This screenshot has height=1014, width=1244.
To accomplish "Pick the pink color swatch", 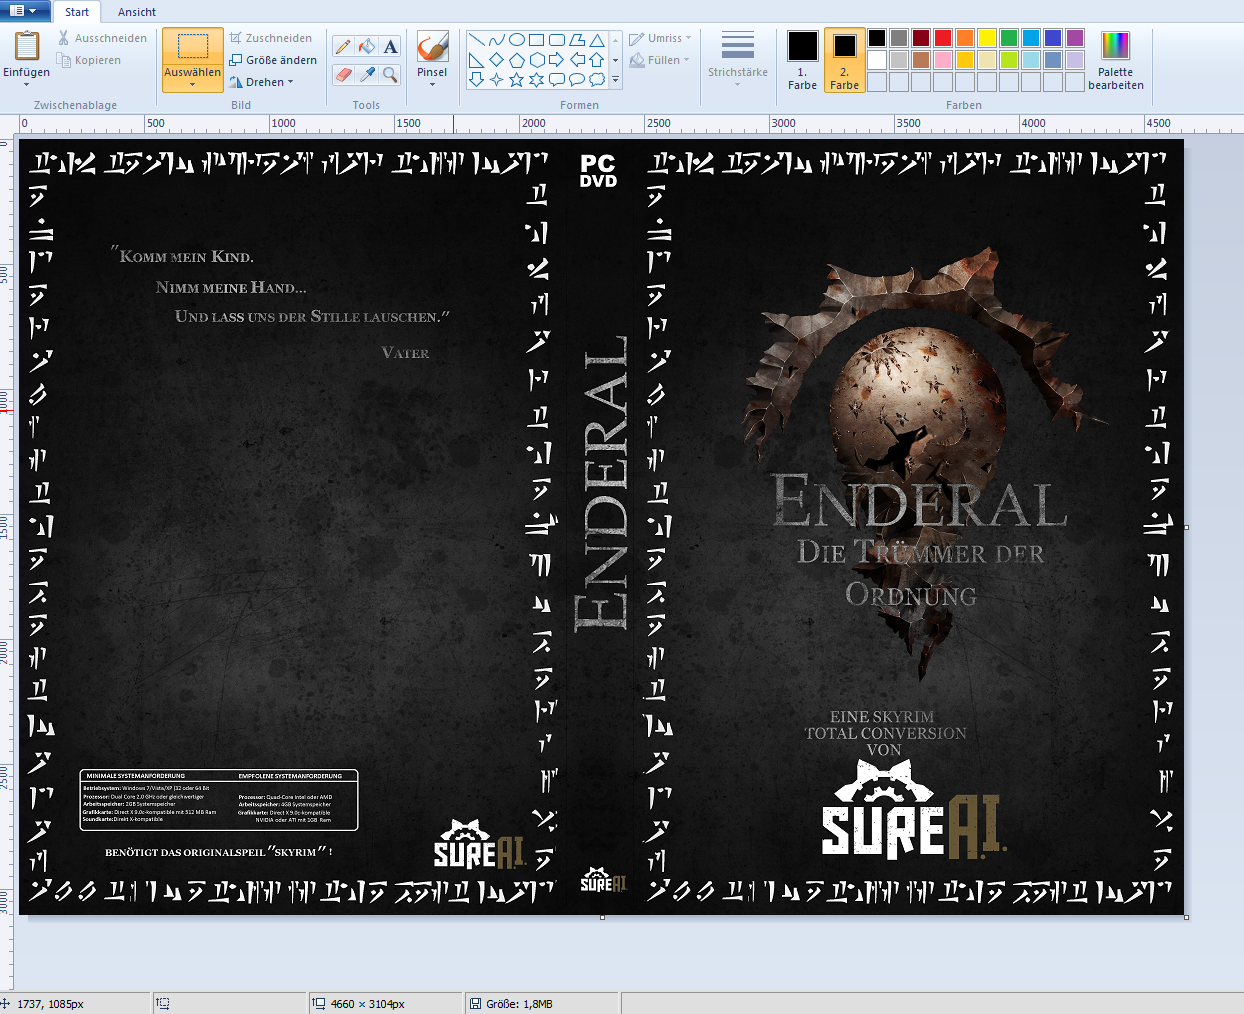I will (x=943, y=60).
